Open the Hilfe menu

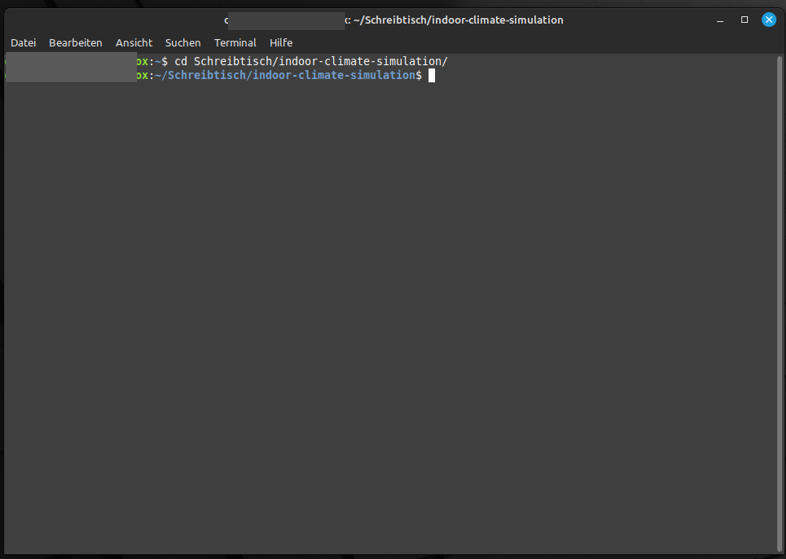coord(281,43)
